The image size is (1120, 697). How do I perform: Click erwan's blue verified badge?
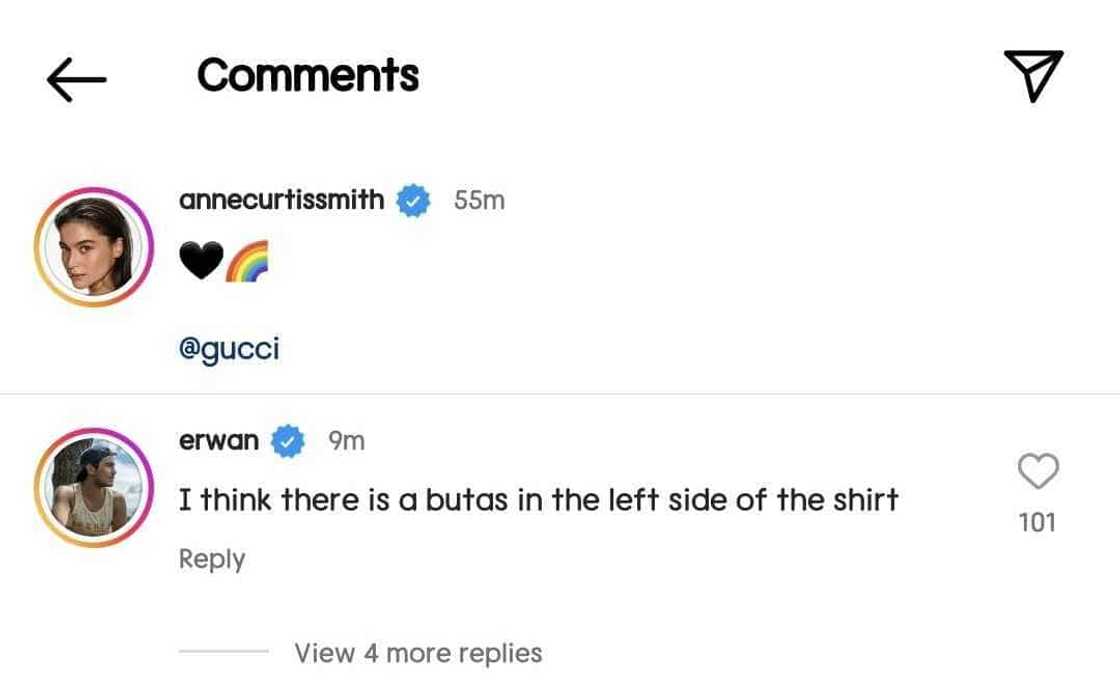click(x=289, y=440)
